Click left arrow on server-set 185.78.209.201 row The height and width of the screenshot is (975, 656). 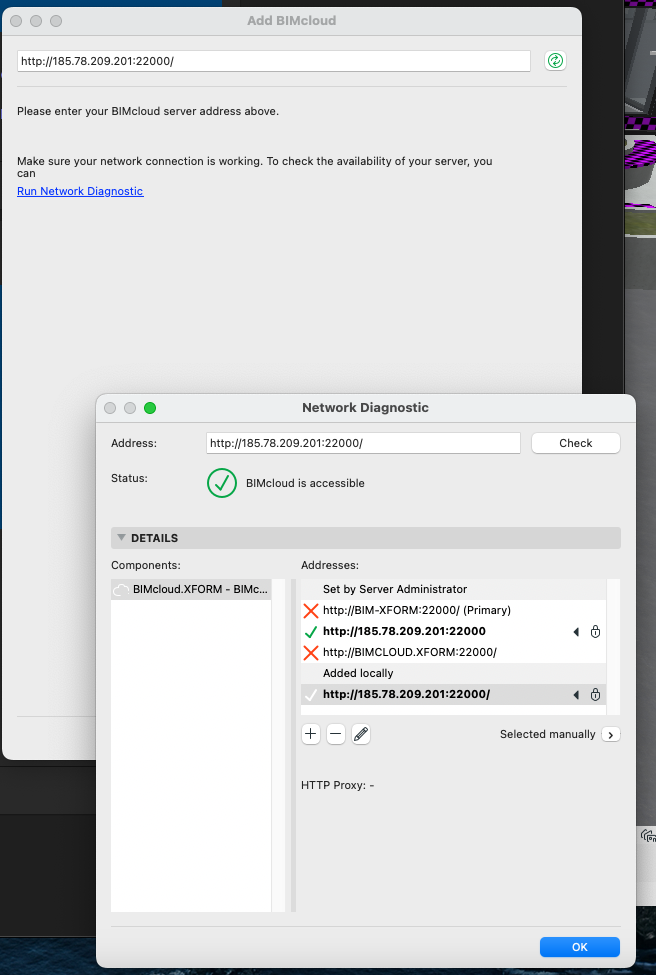(576, 632)
